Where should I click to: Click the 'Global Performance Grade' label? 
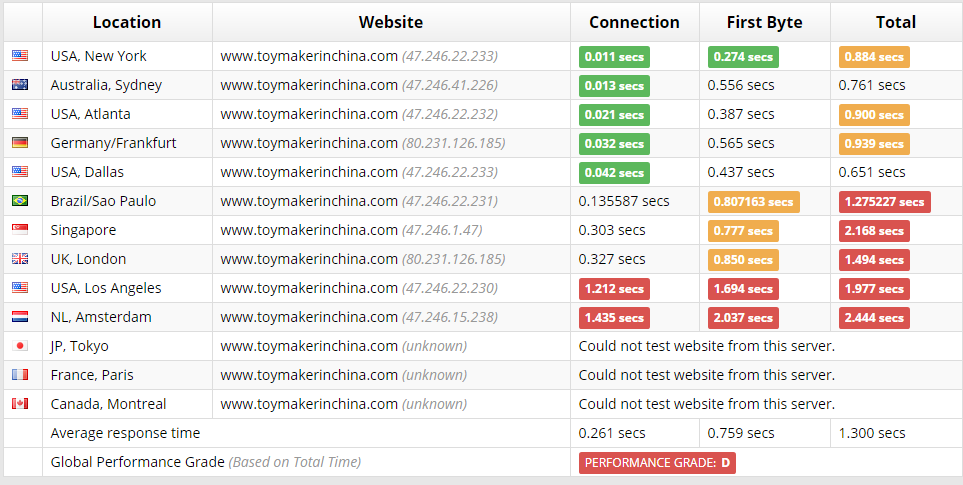(x=138, y=462)
